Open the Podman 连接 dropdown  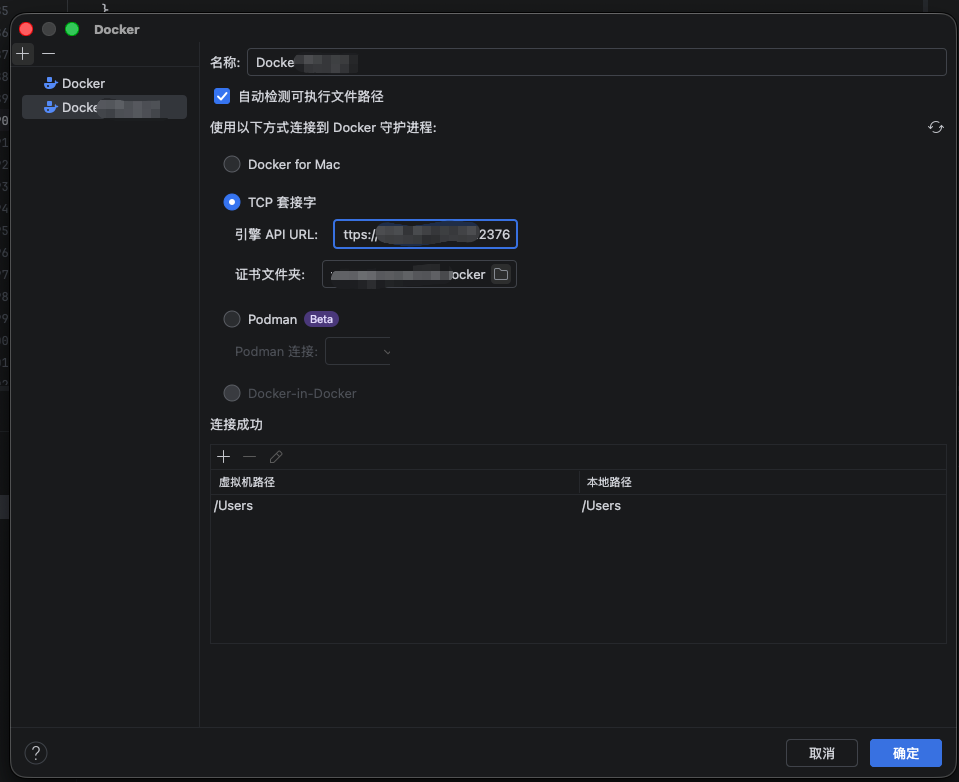pyautogui.click(x=358, y=352)
